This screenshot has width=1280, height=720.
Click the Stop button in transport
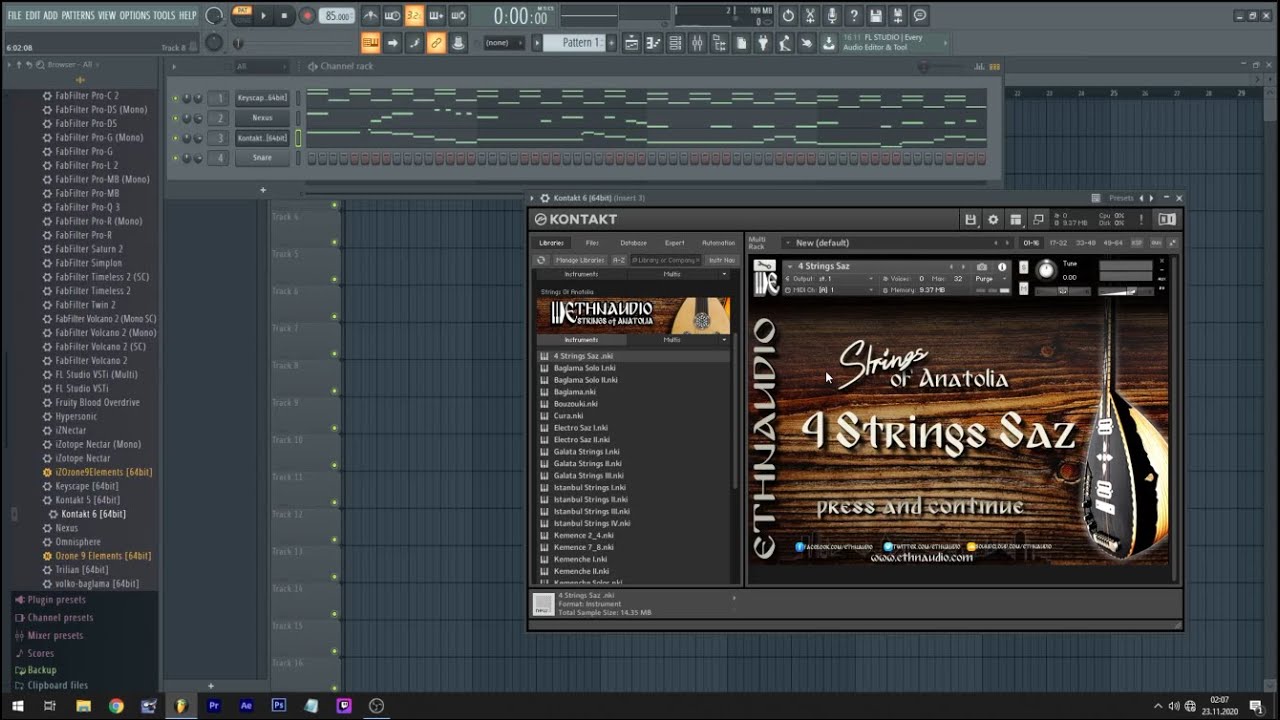click(x=284, y=16)
